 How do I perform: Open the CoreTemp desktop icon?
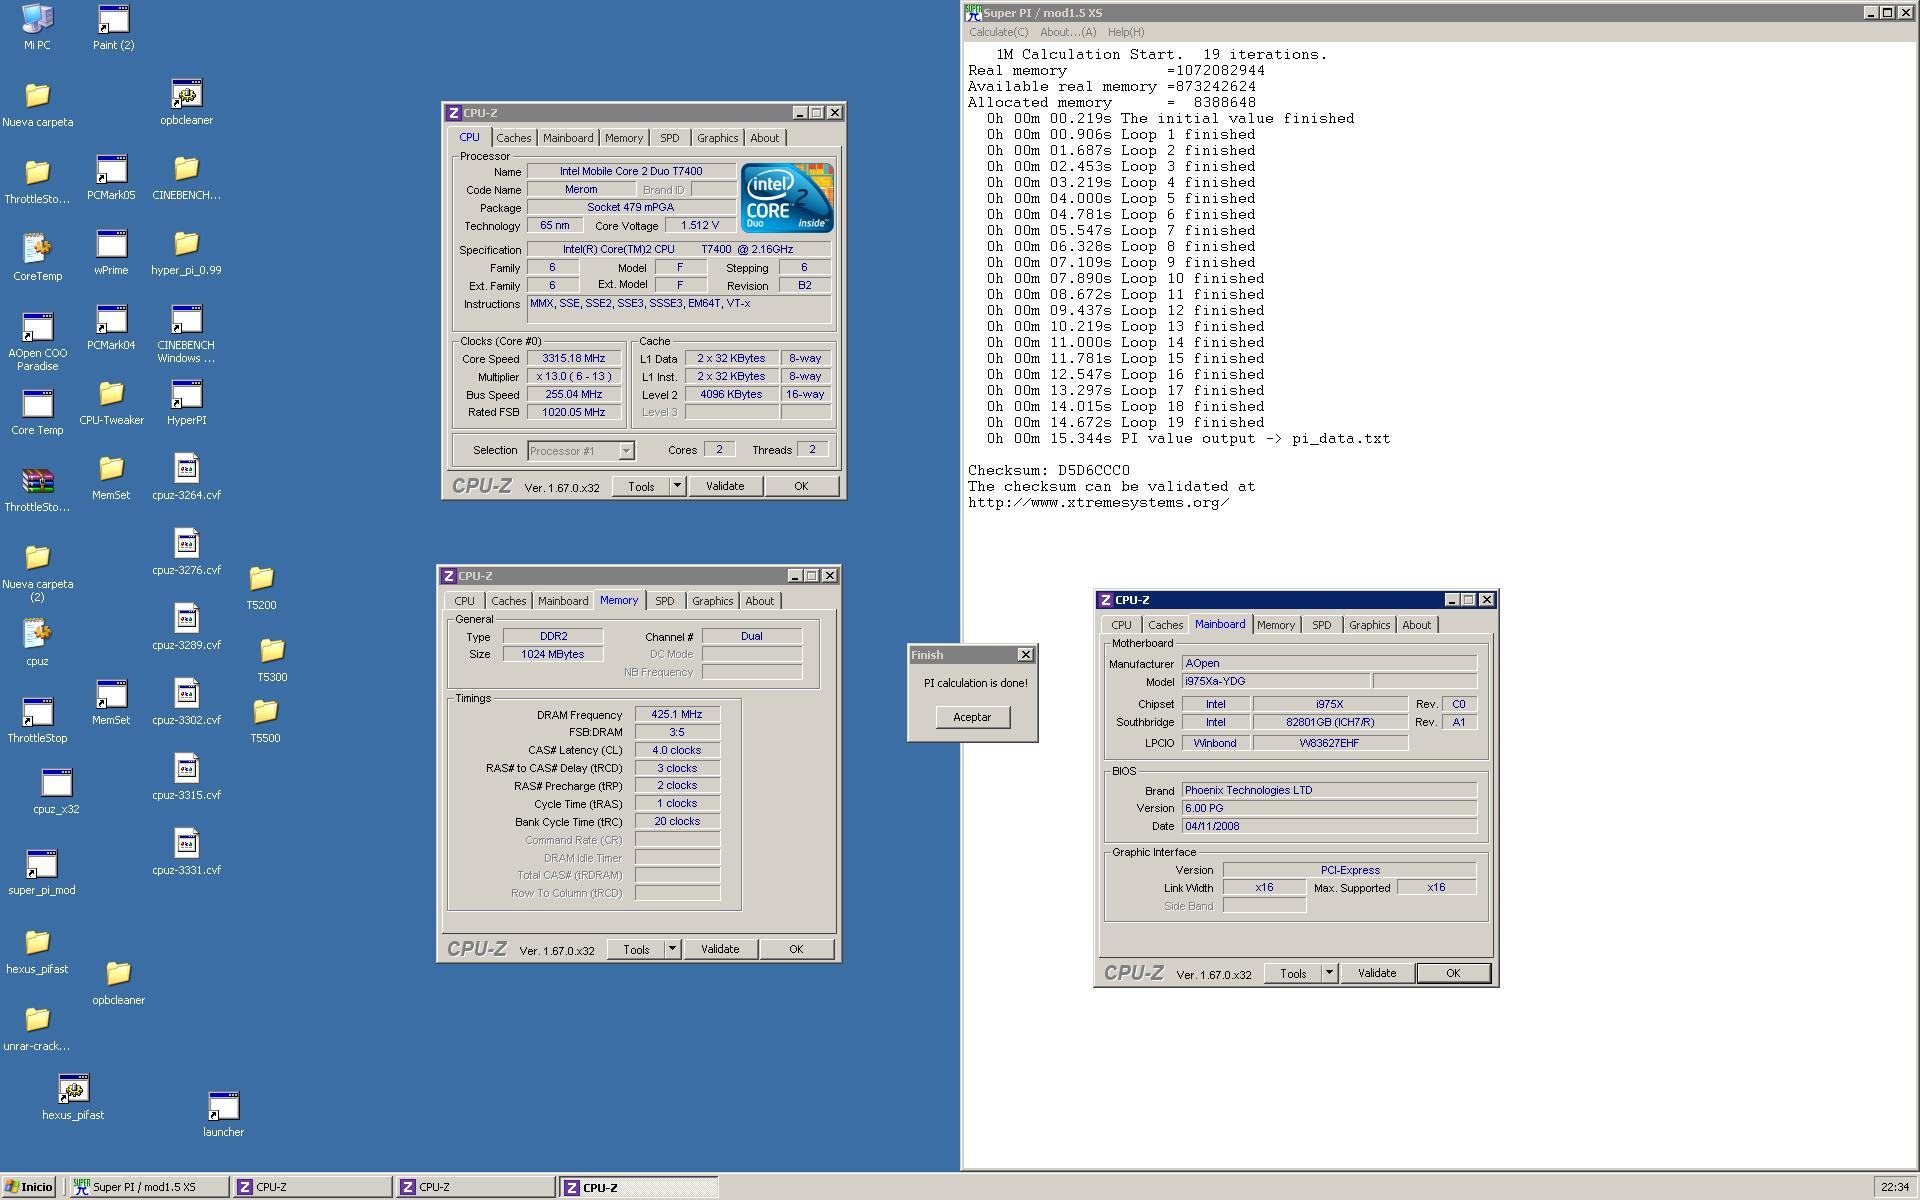pyautogui.click(x=37, y=249)
